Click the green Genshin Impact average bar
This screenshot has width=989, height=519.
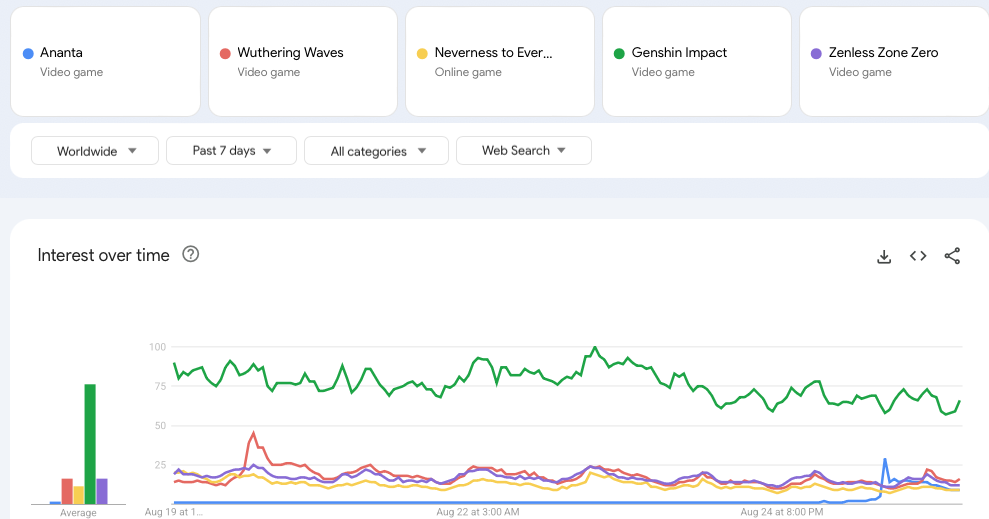90,444
